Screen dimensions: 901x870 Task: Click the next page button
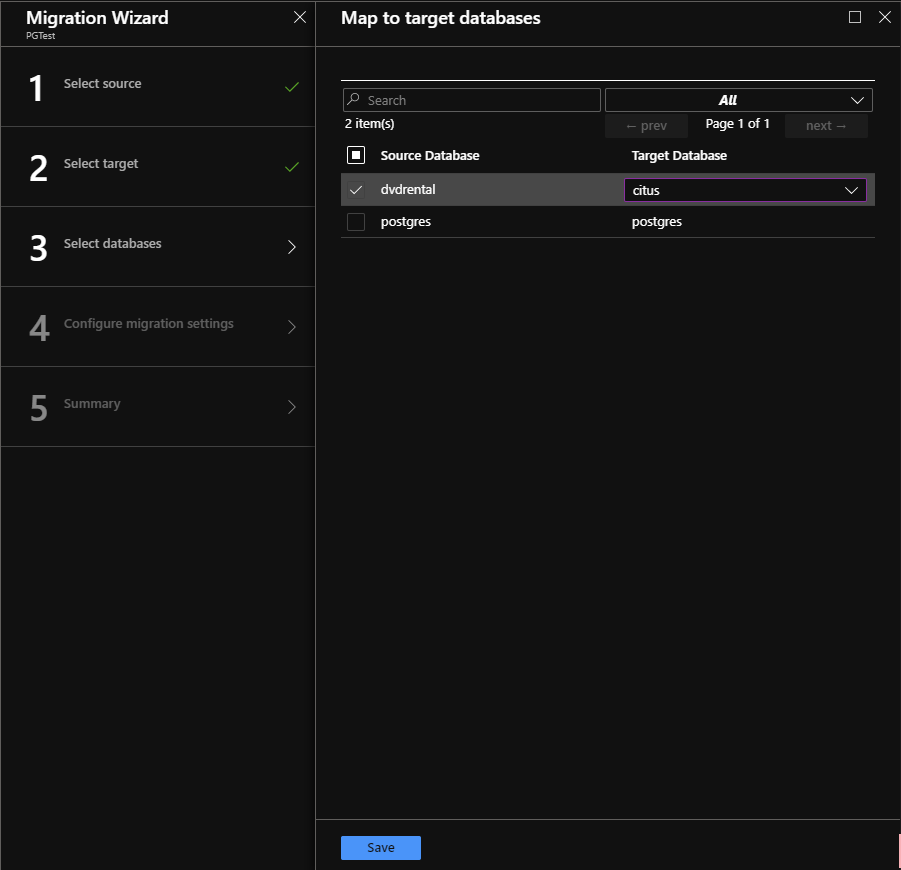(x=826, y=126)
